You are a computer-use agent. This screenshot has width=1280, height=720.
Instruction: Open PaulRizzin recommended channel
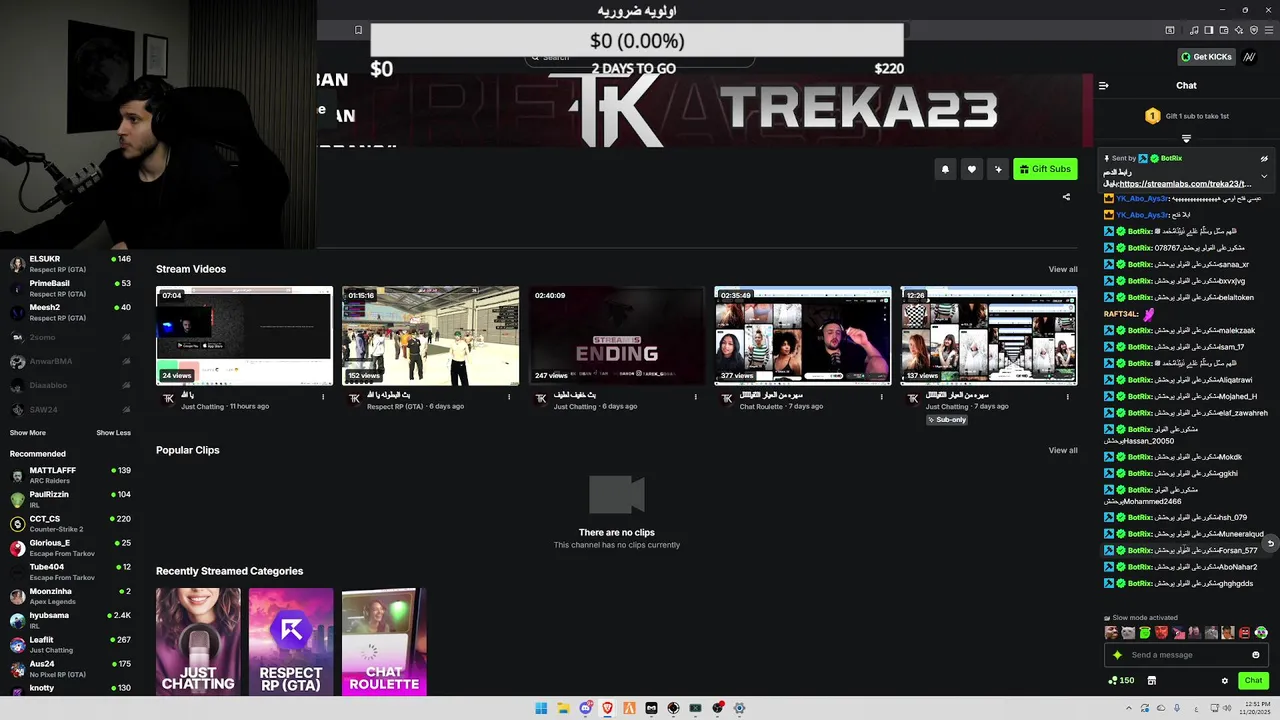pyautogui.click(x=70, y=499)
